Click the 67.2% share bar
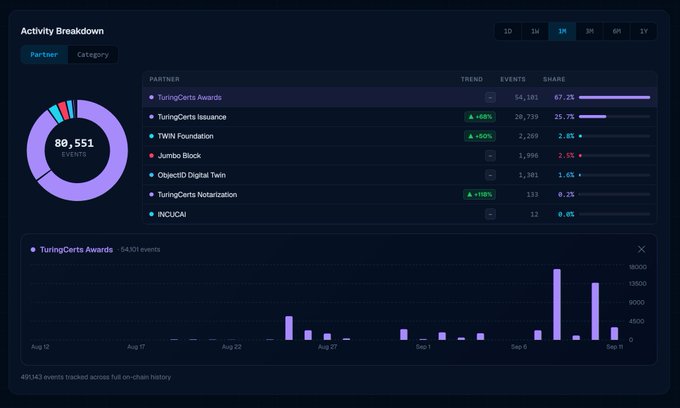Screen dimensions: 680x408 coord(615,97)
